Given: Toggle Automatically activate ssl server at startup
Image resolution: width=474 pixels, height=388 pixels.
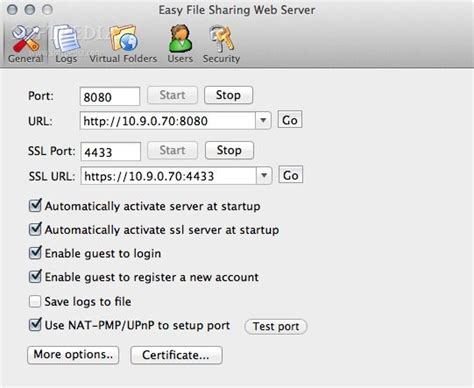Looking at the screenshot, I should [x=35, y=229].
